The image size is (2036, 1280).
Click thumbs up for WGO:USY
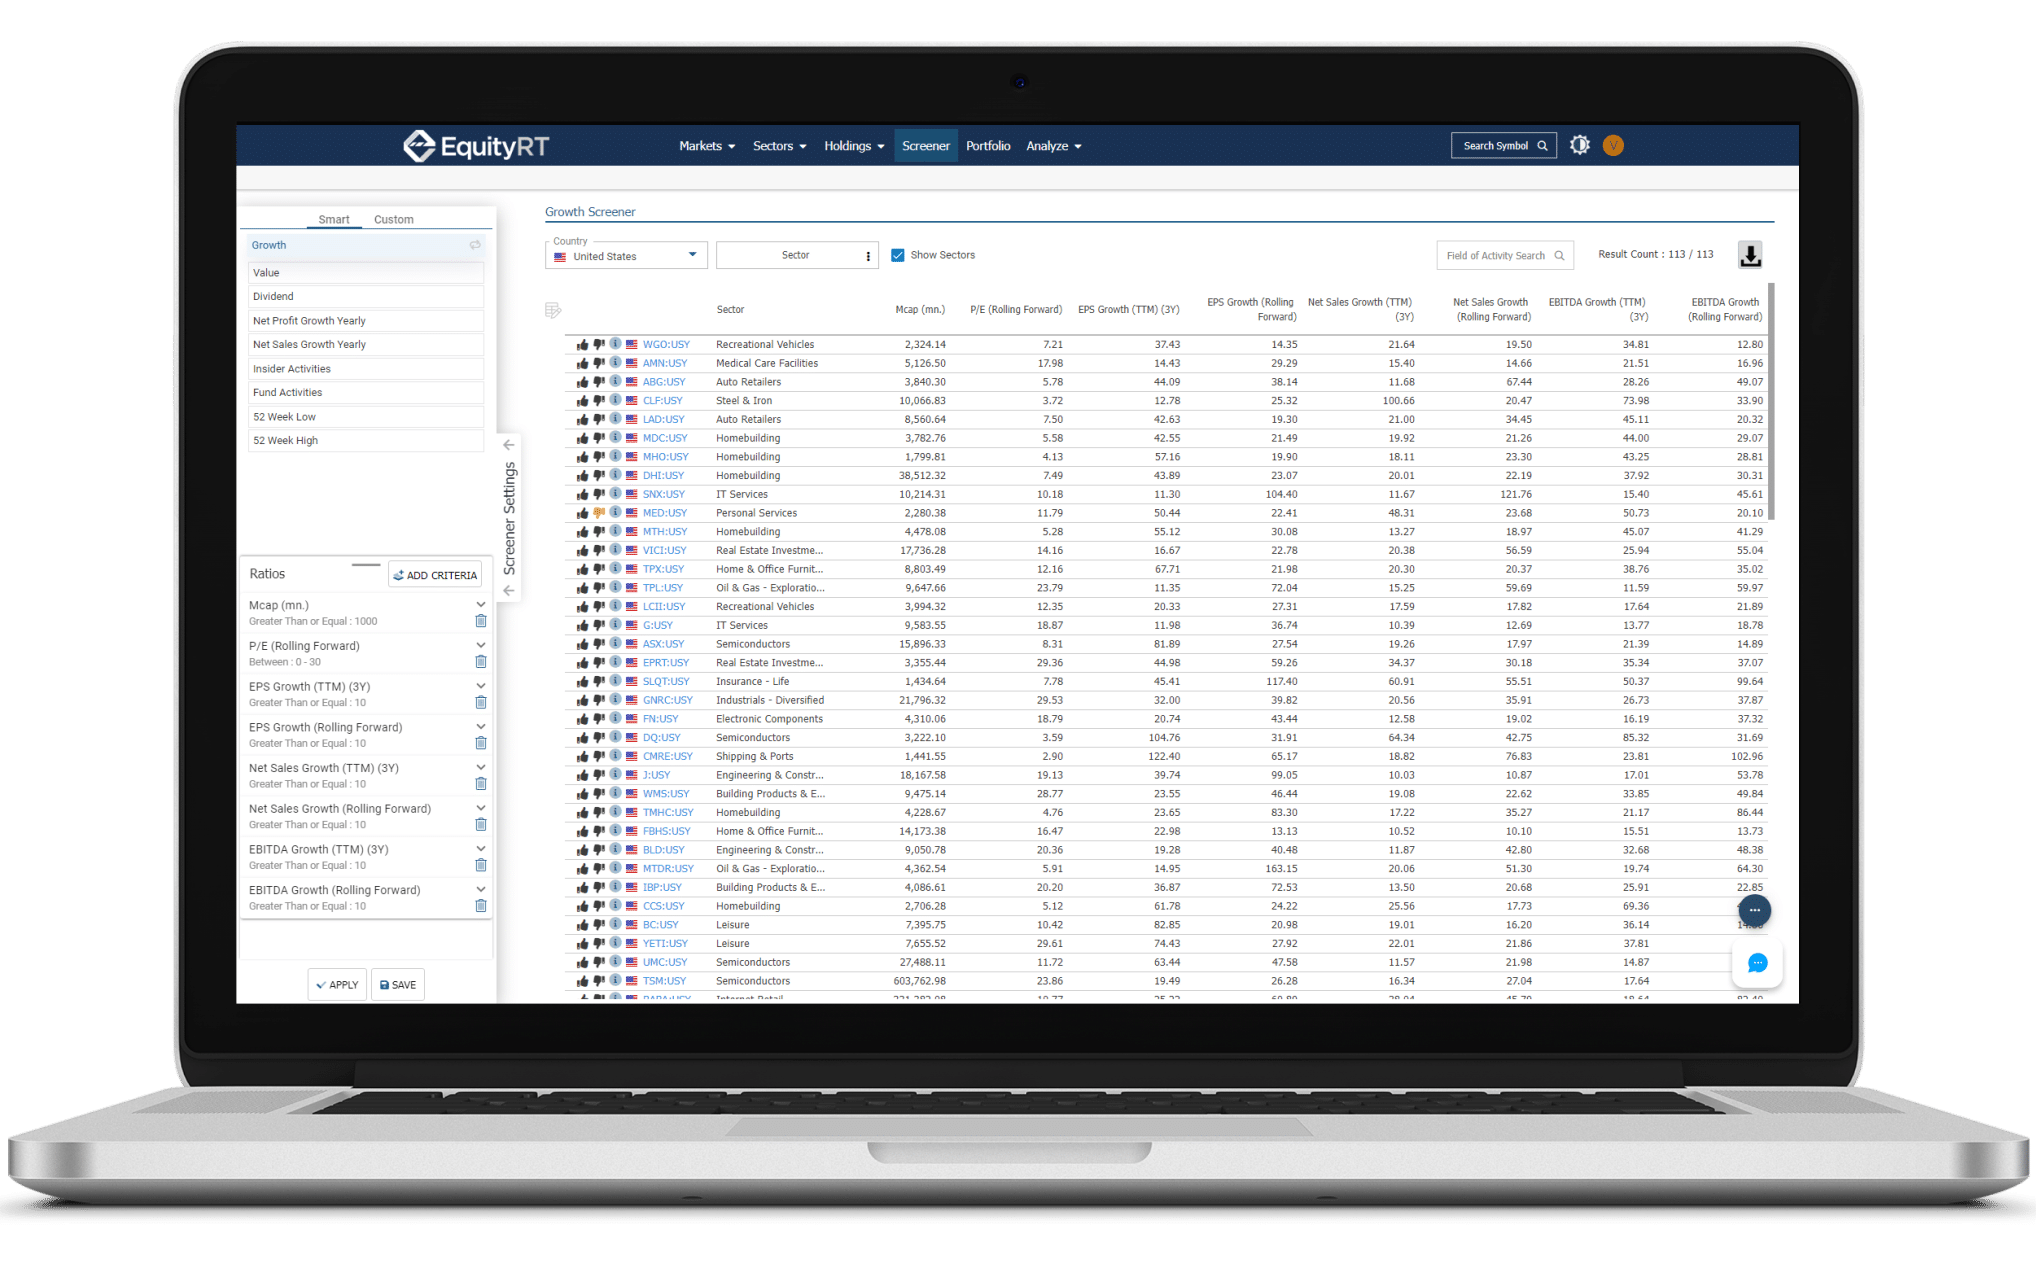(x=582, y=345)
